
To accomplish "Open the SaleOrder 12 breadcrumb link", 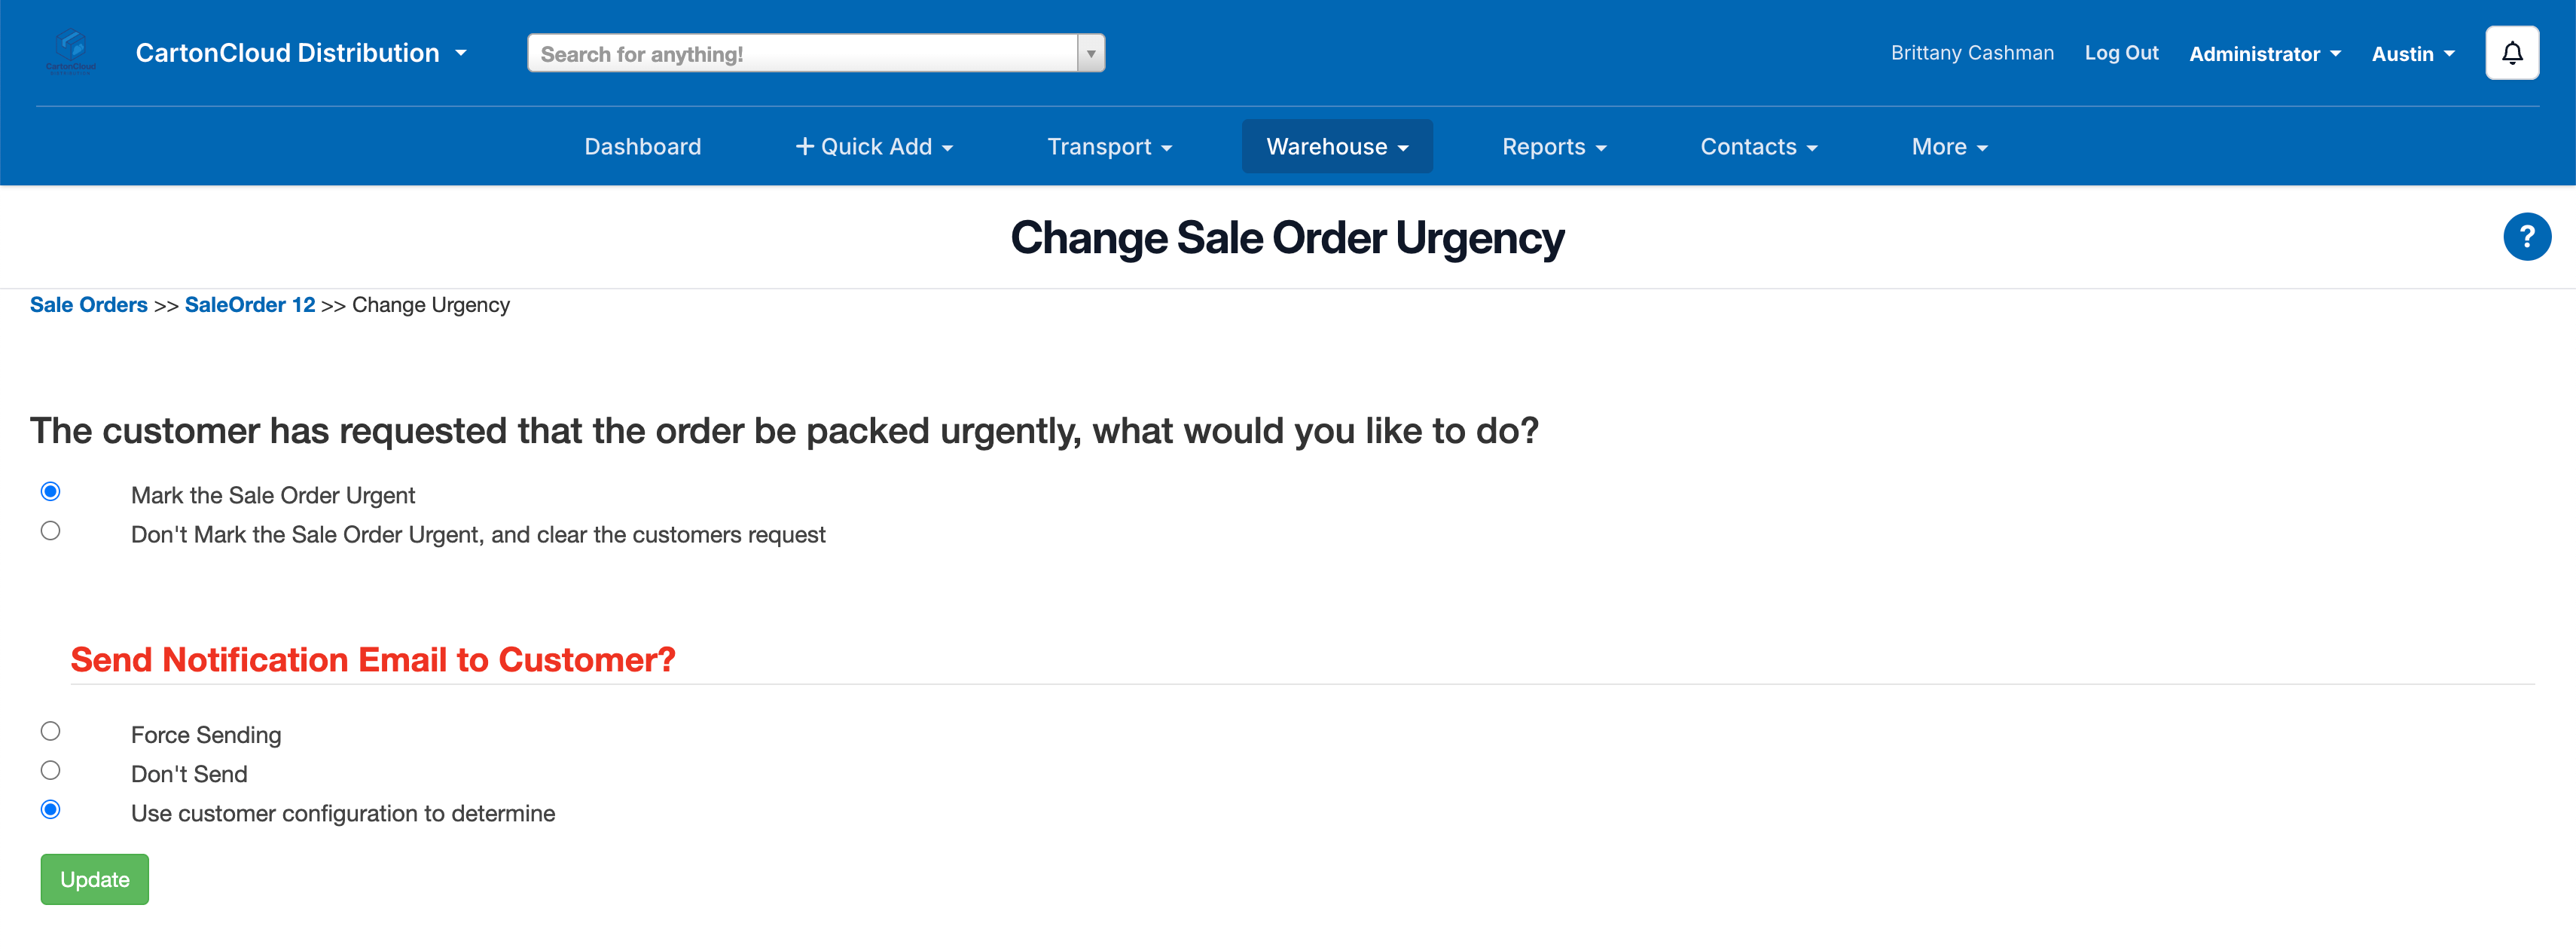I will [x=250, y=305].
